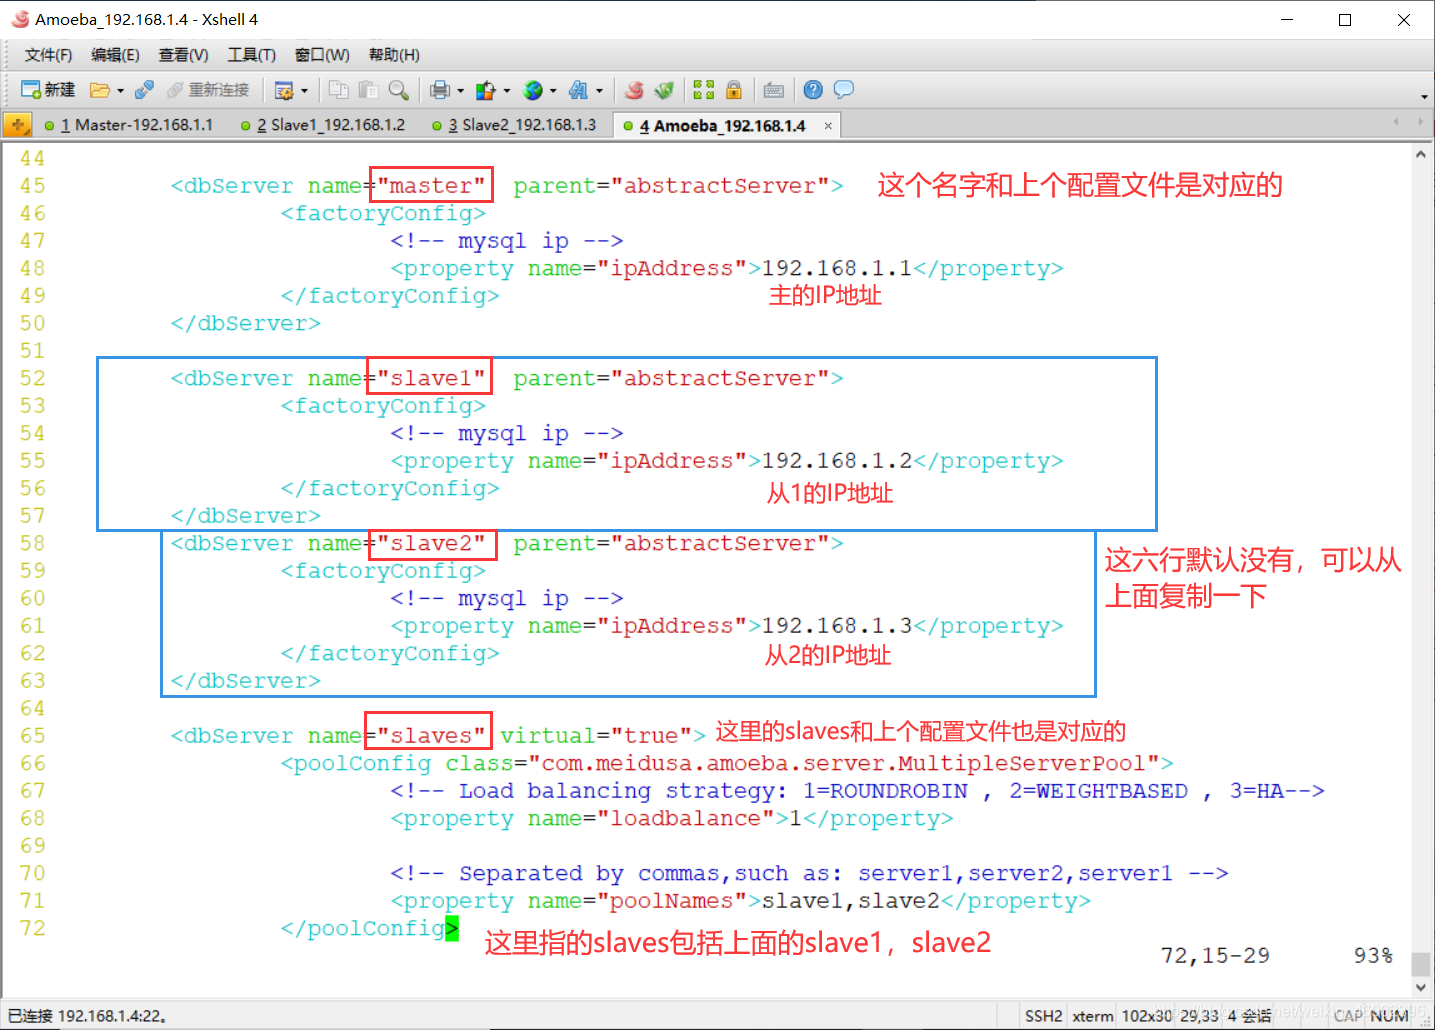Click the Copy icon in toolbar
This screenshot has width=1435, height=1030.
point(339,90)
